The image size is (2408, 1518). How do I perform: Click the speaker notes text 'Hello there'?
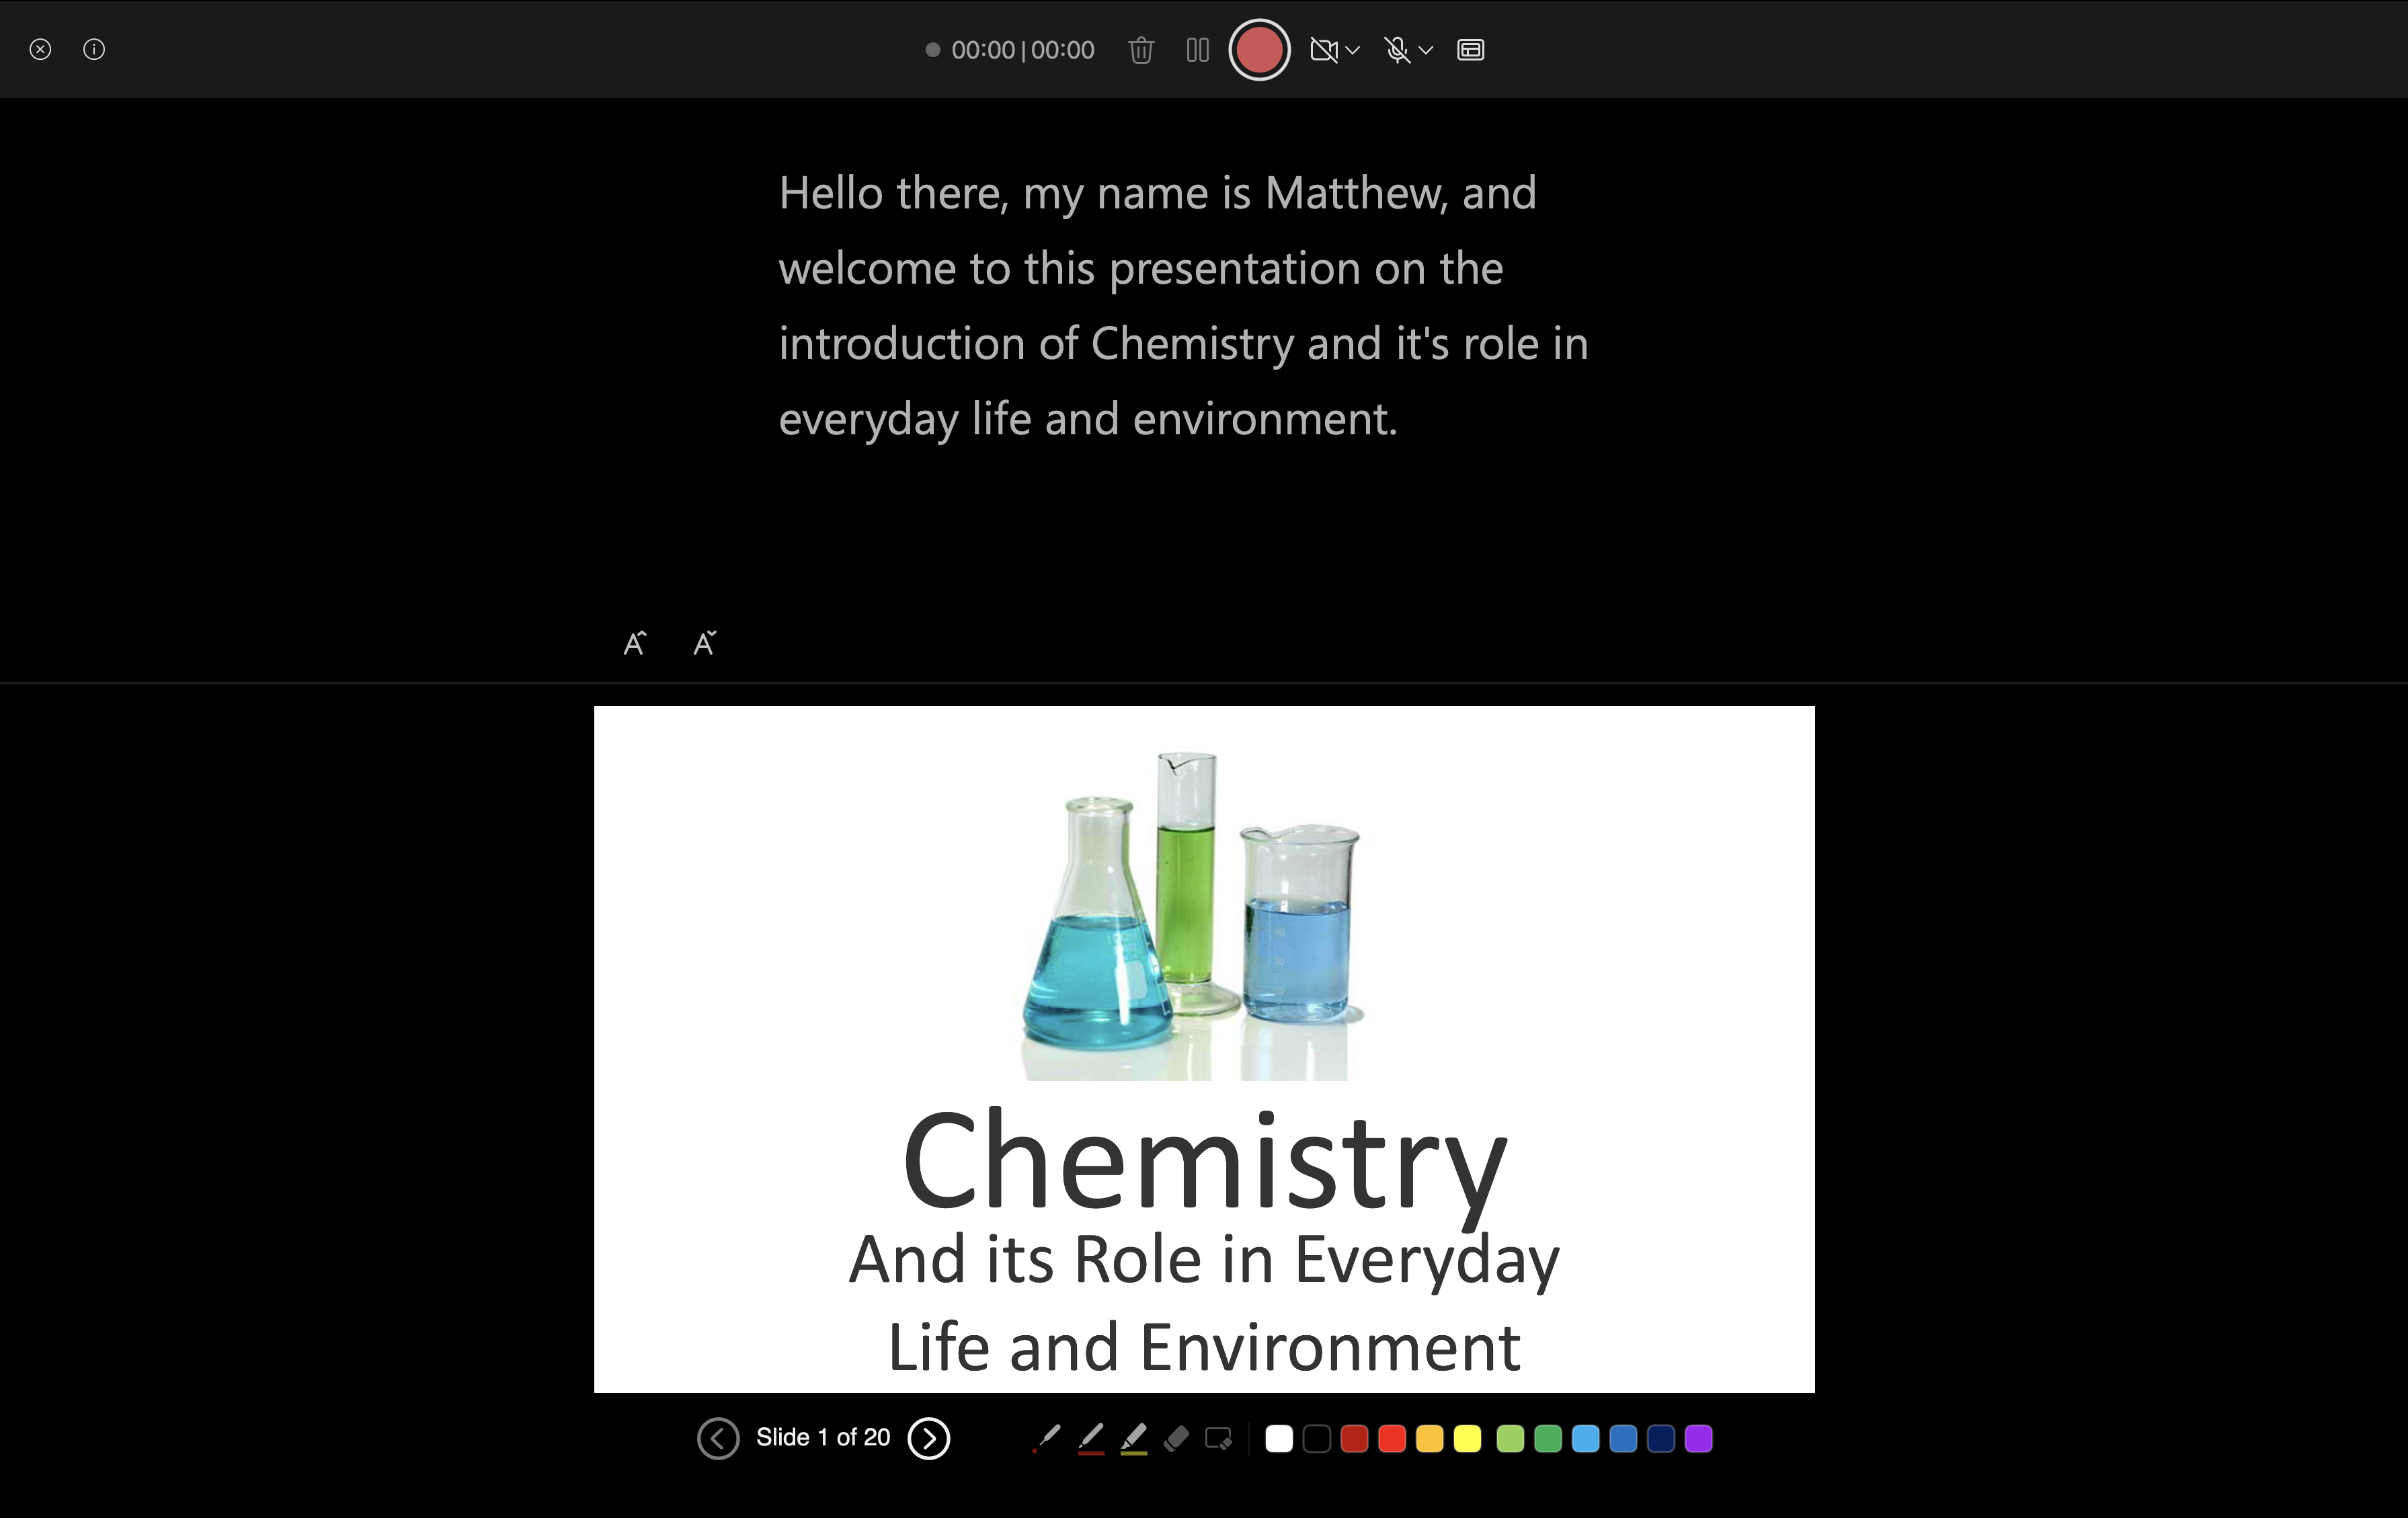point(893,193)
